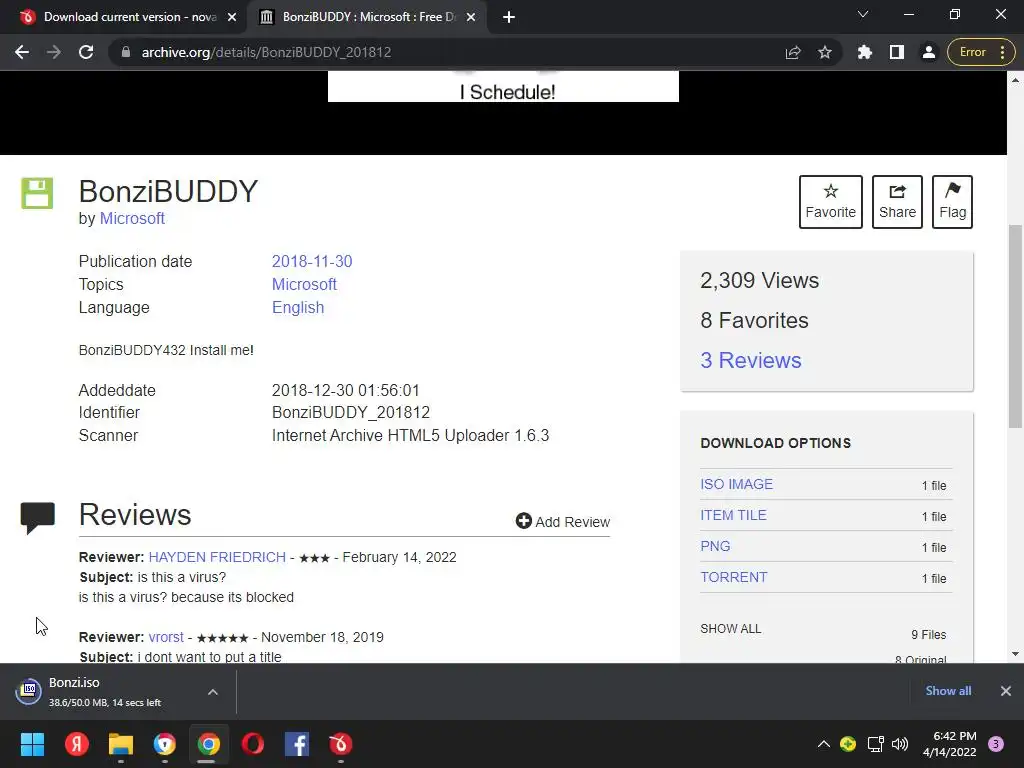Open the notification badge with 3
This screenshot has width=1024, height=768.
(996, 744)
